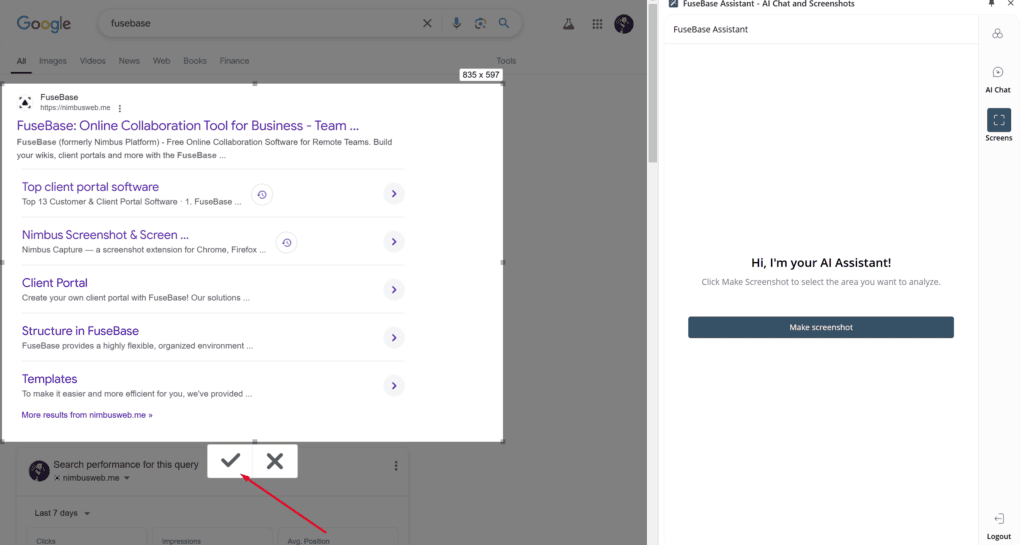This screenshot has width=1024, height=545.
Task: Log out of FuseBase Assistant
Action: click(x=999, y=527)
